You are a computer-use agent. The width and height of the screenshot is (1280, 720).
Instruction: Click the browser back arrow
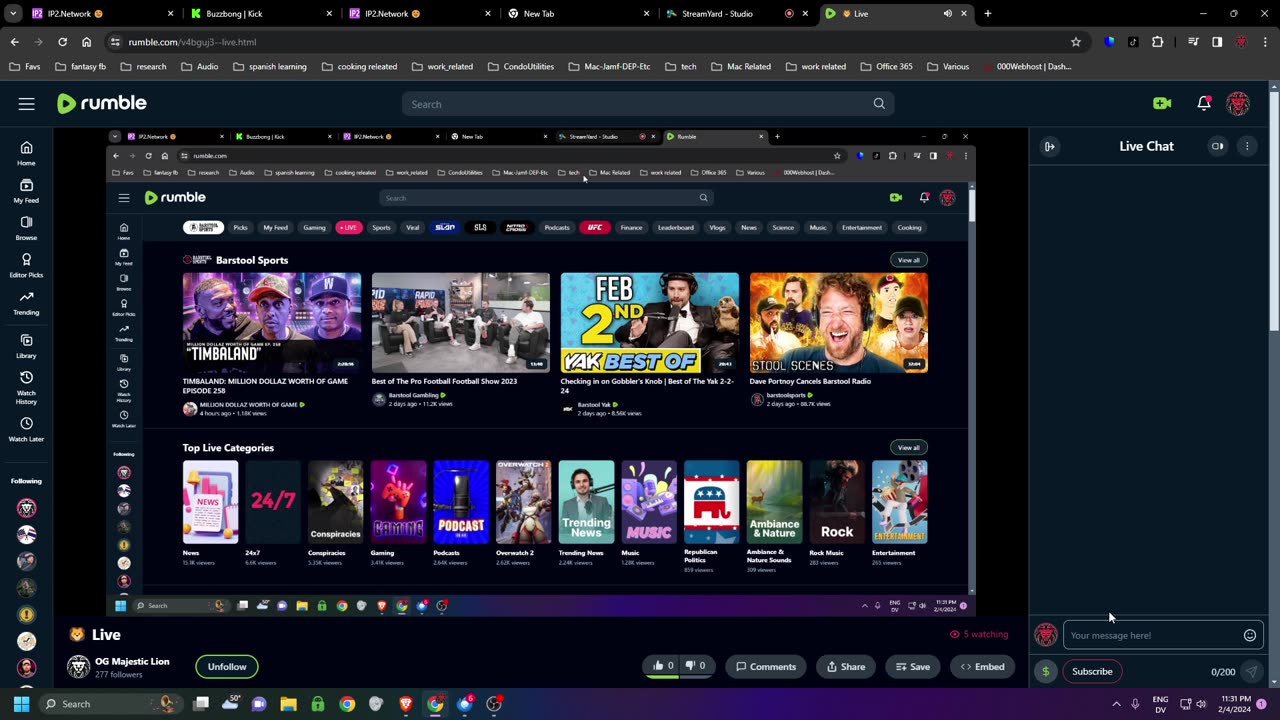coord(14,42)
